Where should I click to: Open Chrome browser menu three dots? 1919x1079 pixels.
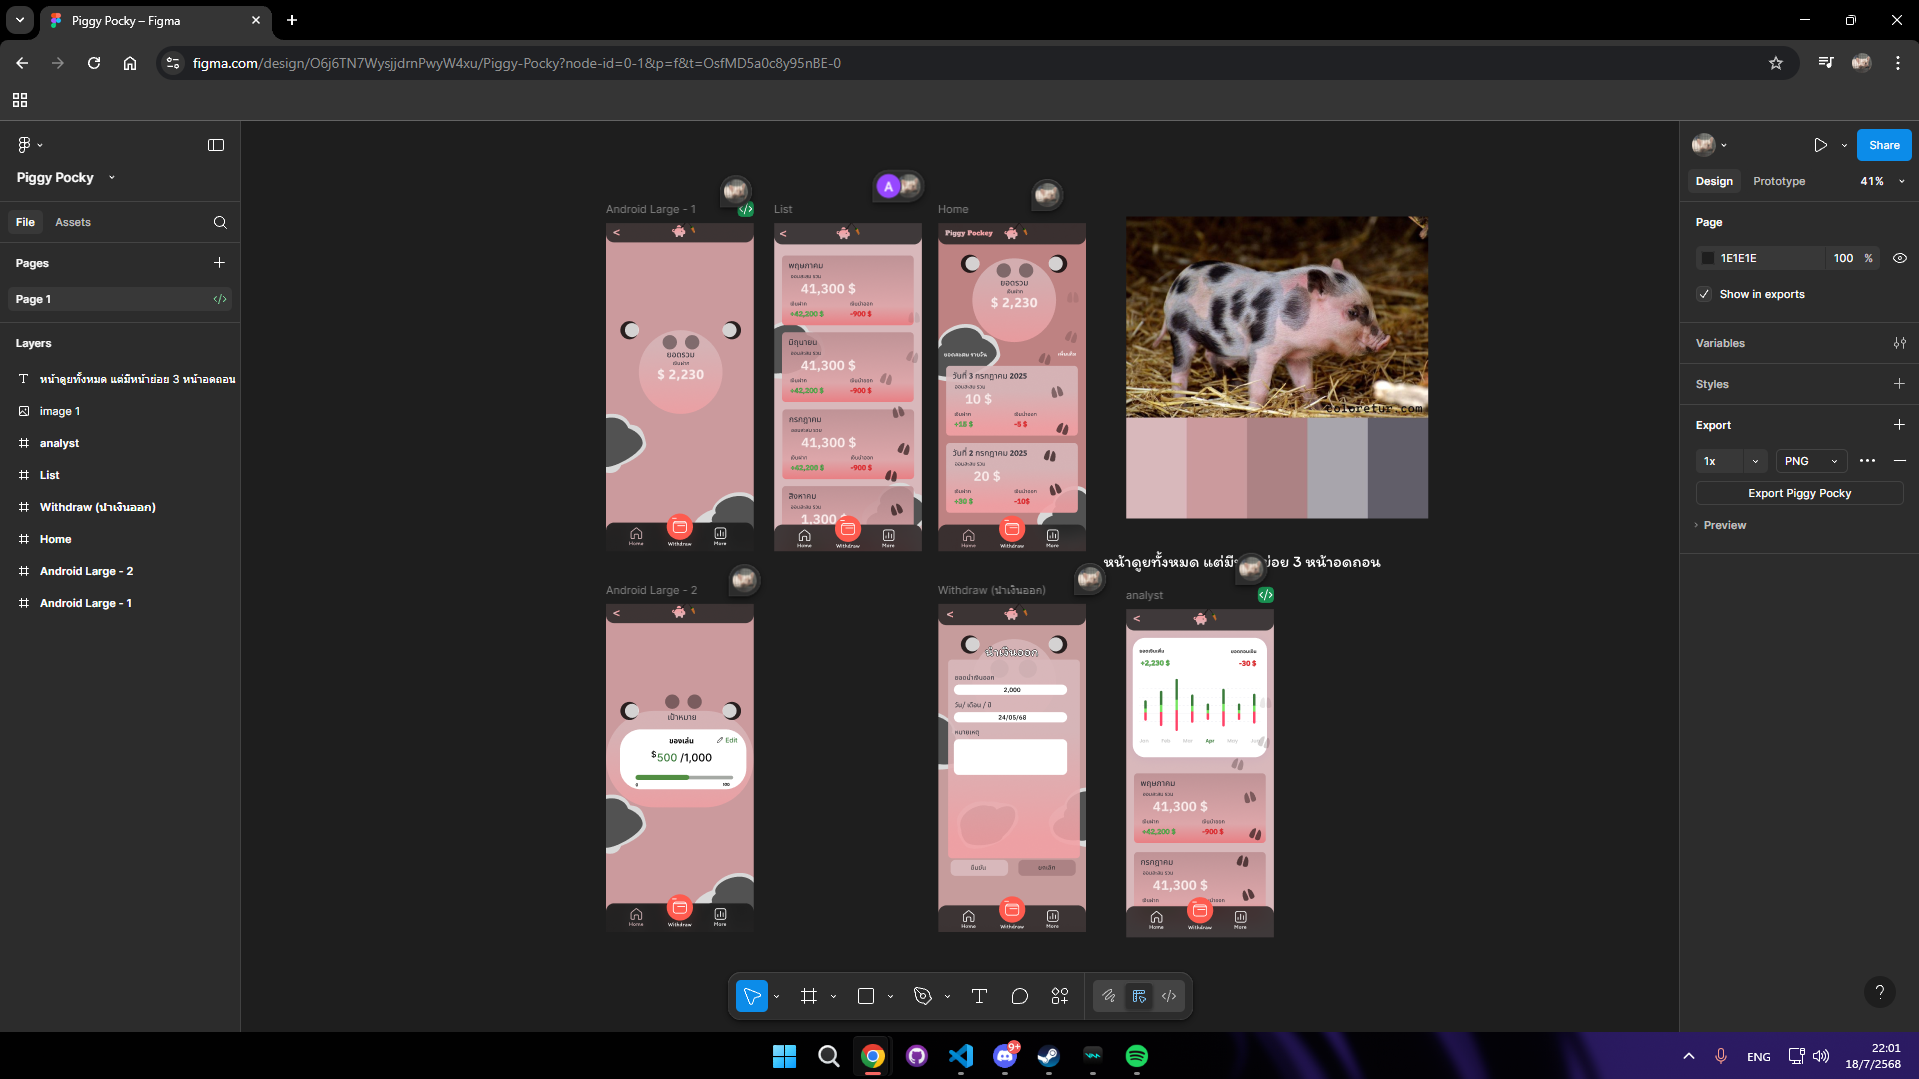pyautogui.click(x=1897, y=63)
